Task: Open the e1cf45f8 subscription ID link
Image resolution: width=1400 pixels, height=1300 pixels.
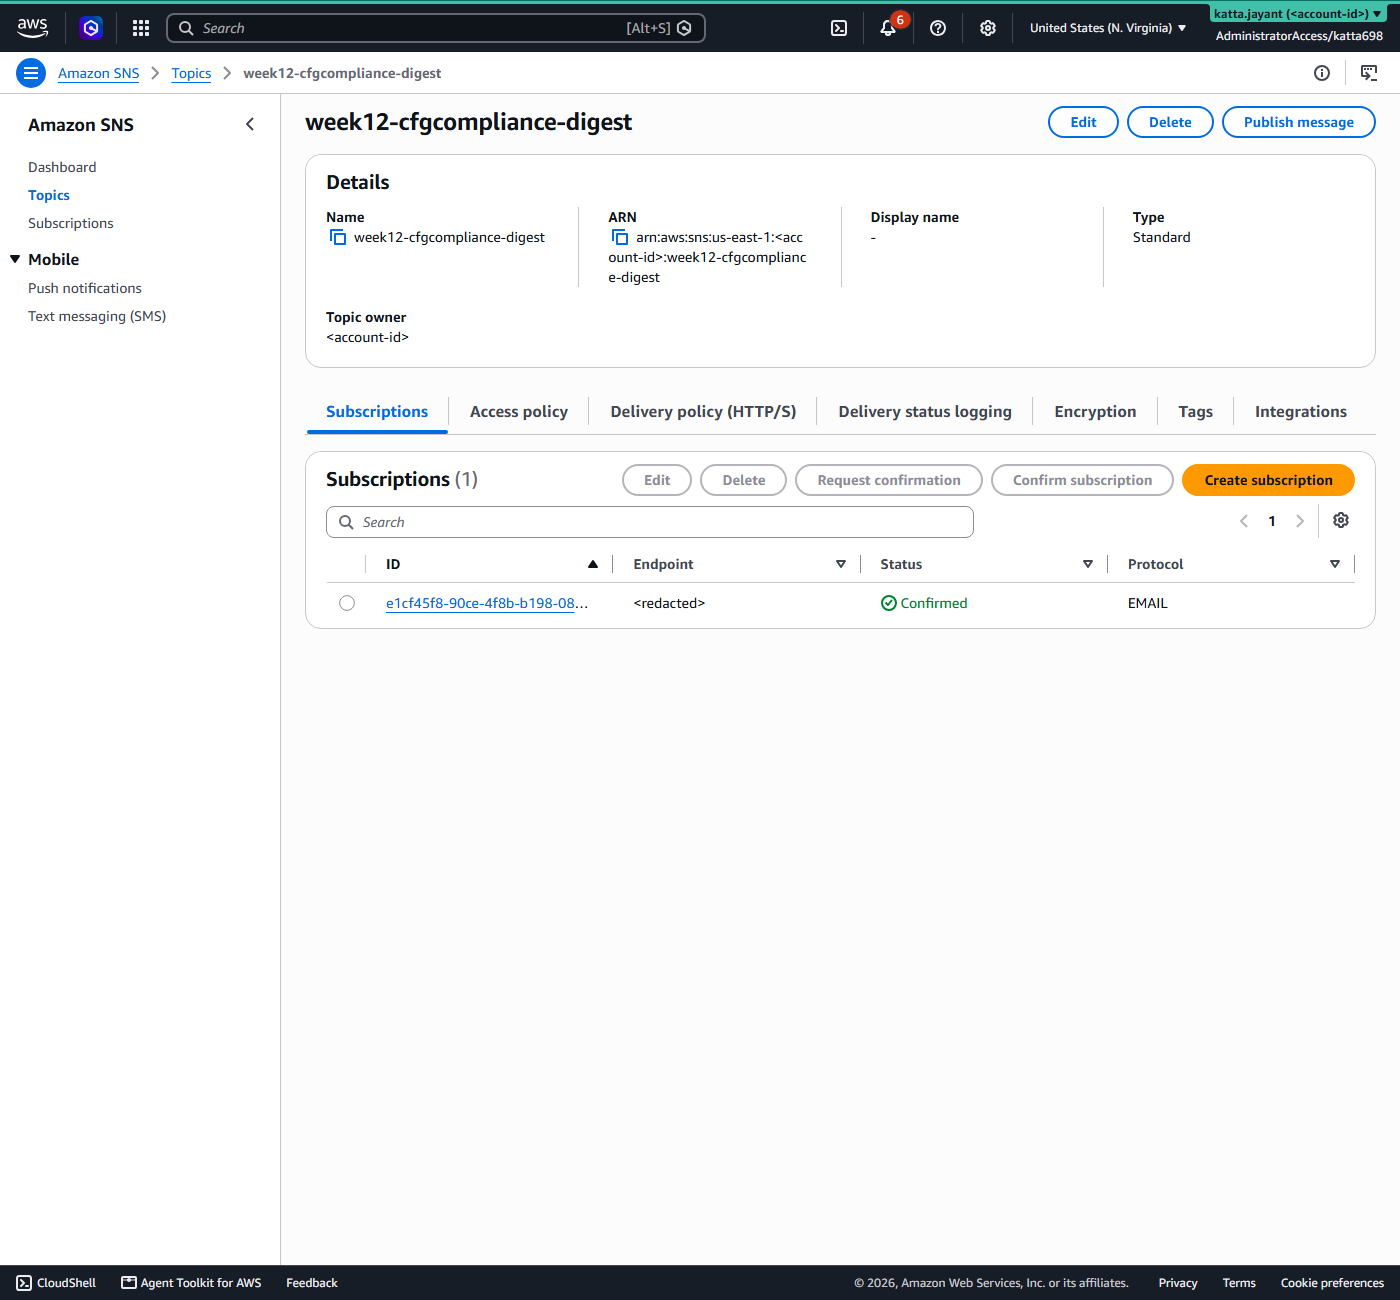Action: click(487, 603)
